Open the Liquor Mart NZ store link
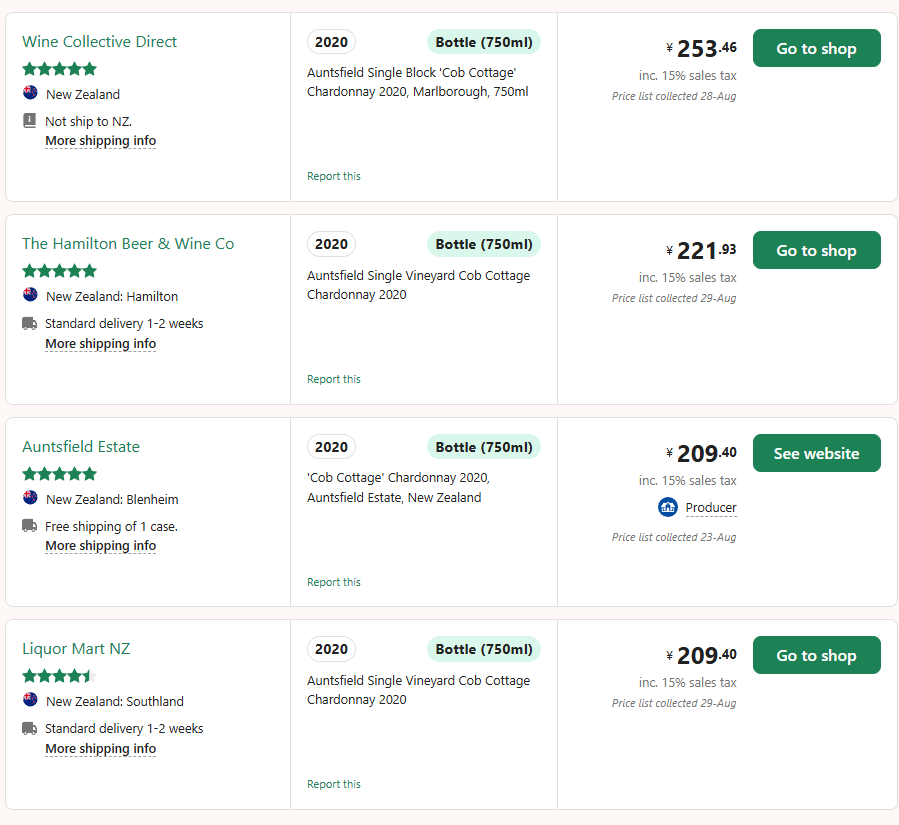This screenshot has height=825, width=899. 76,649
